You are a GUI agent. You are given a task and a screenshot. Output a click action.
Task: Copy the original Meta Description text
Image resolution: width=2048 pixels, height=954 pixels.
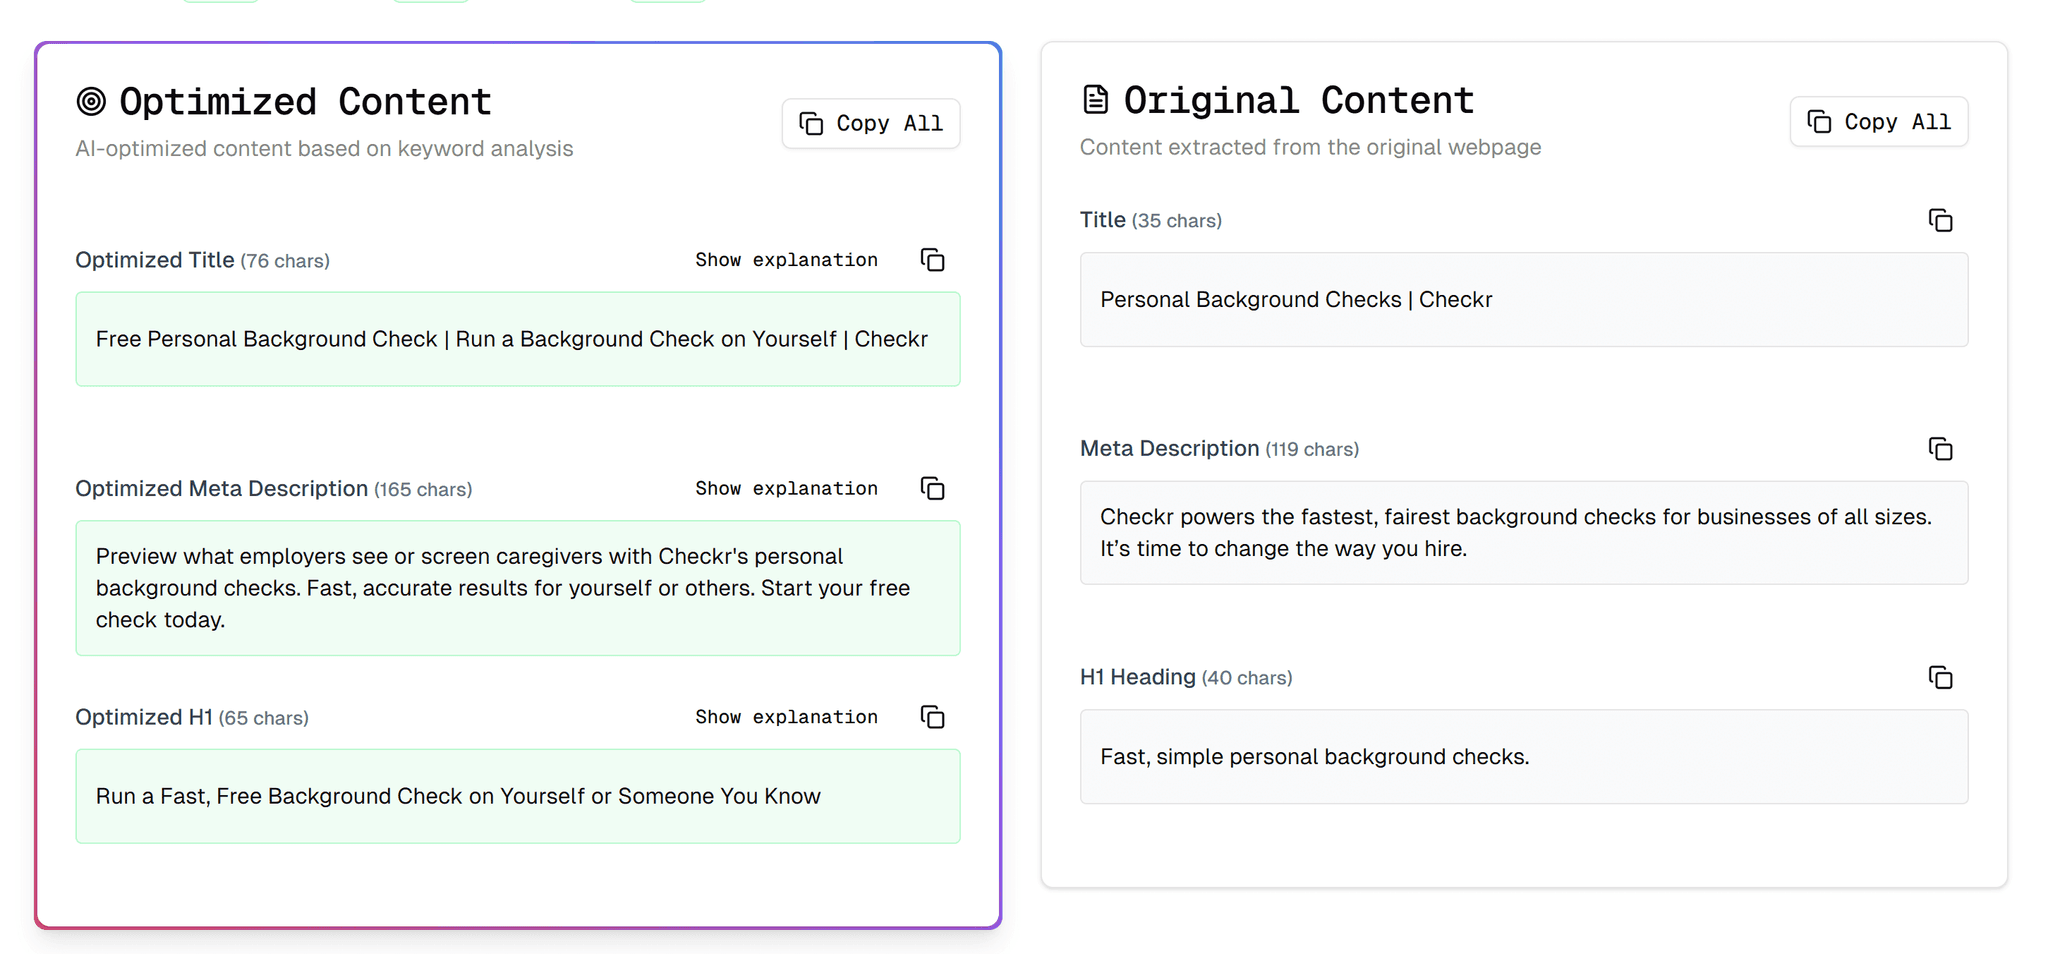click(x=1940, y=449)
